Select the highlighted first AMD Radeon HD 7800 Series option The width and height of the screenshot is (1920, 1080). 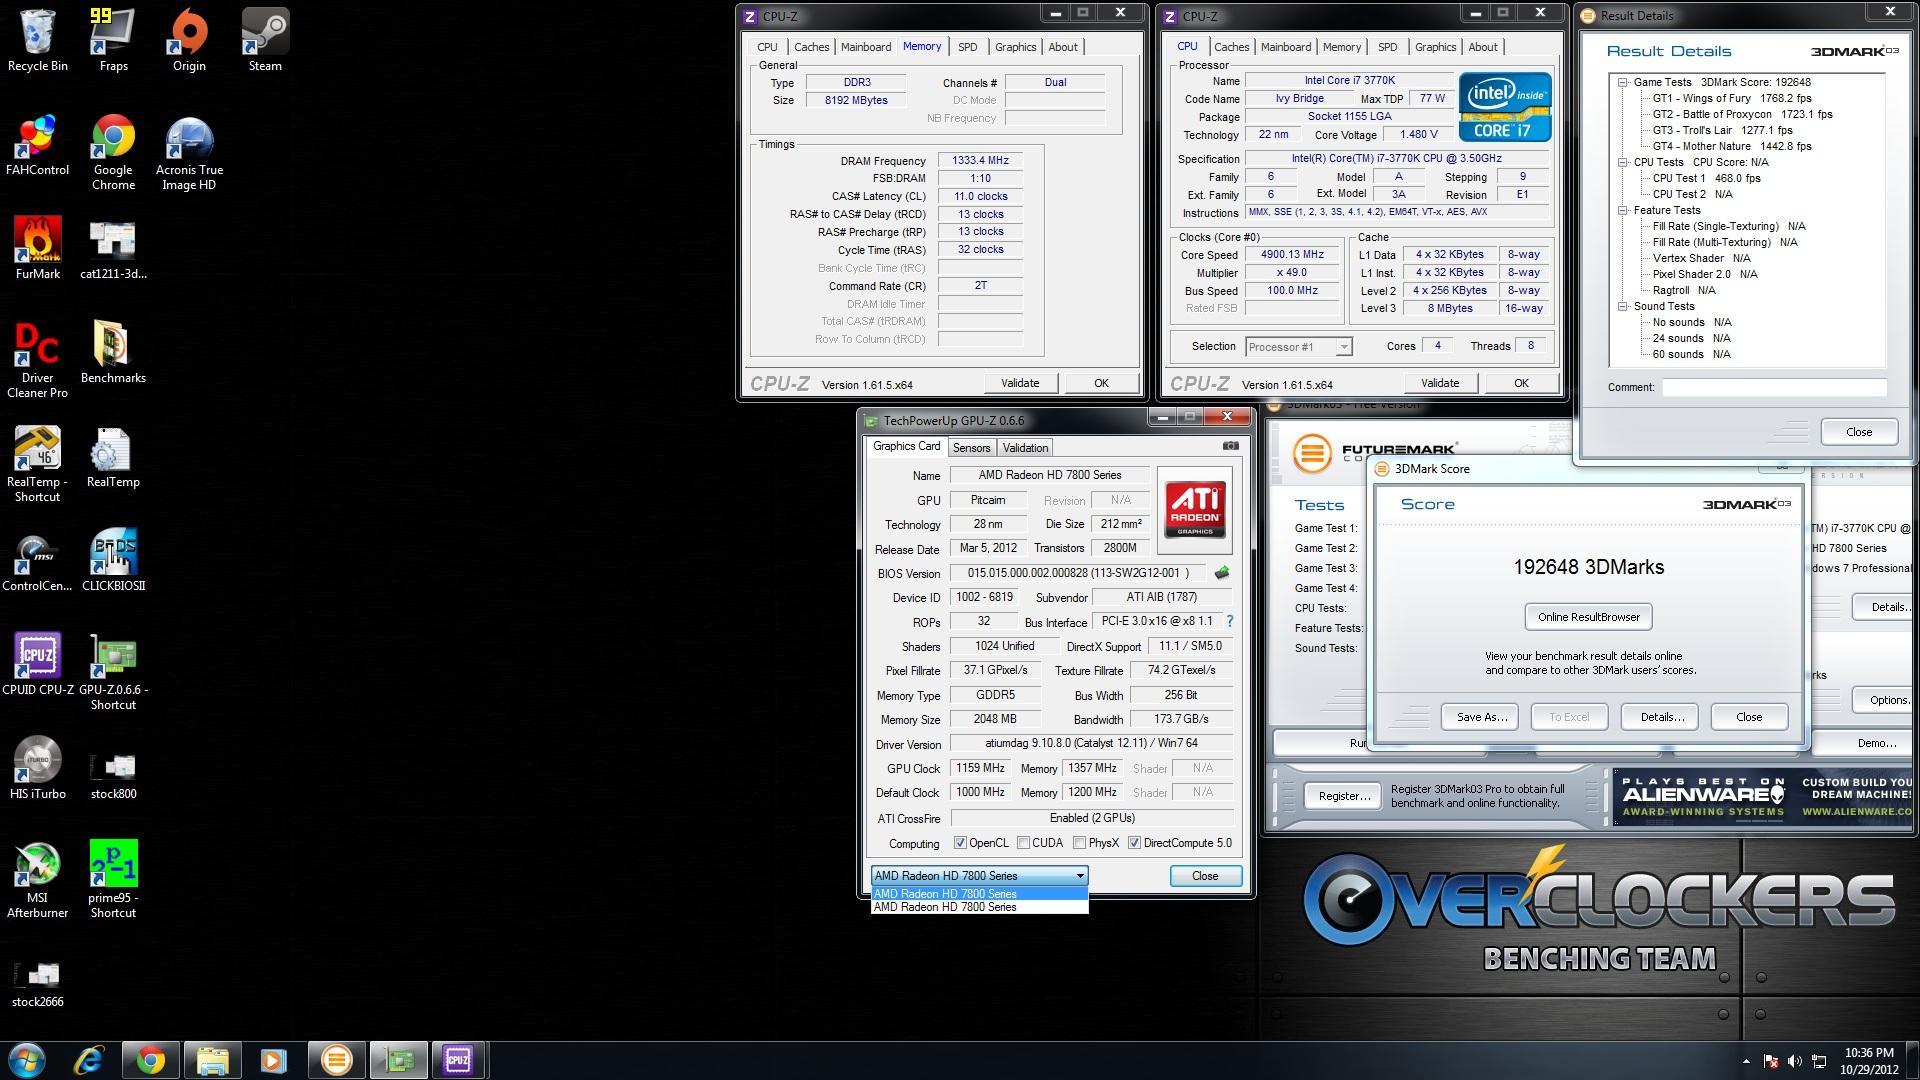[x=979, y=894]
